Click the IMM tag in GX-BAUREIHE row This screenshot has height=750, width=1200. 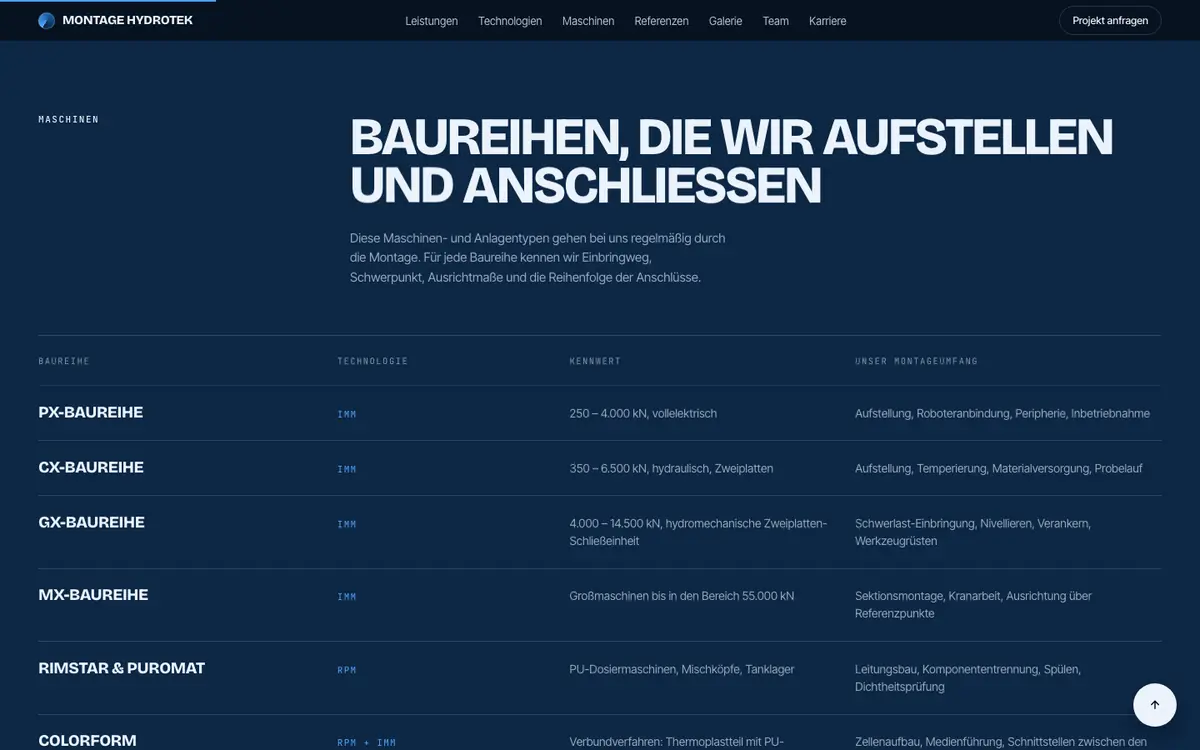347,524
